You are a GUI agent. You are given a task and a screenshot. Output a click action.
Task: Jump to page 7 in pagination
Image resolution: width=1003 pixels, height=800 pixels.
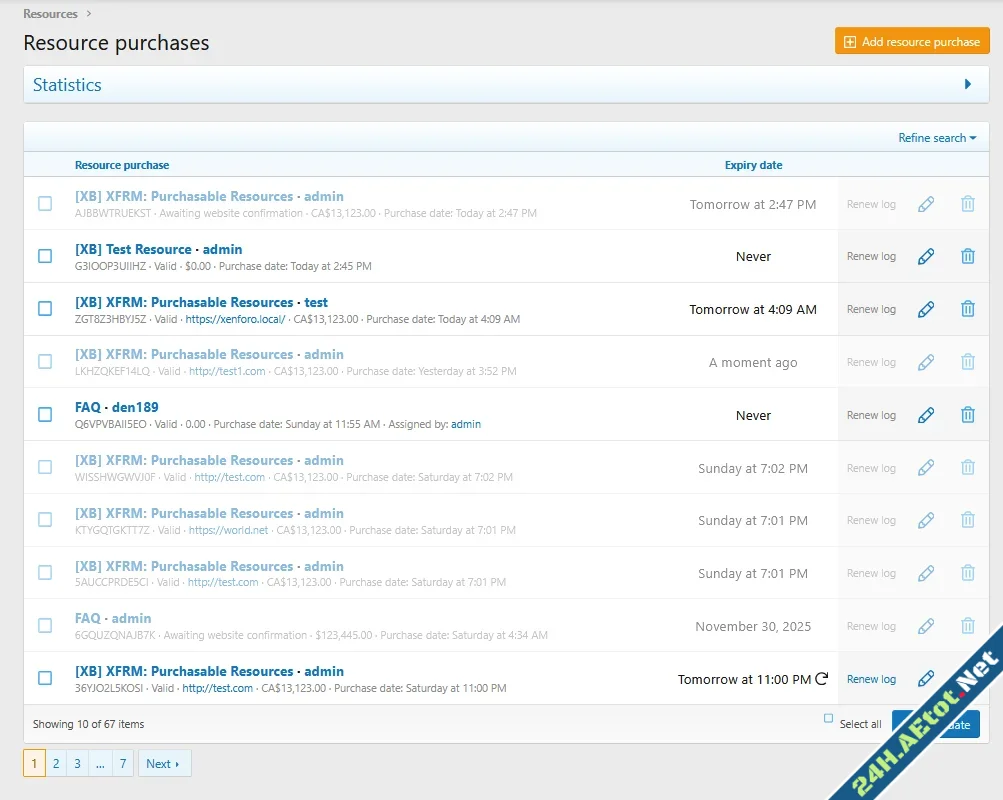coord(123,763)
